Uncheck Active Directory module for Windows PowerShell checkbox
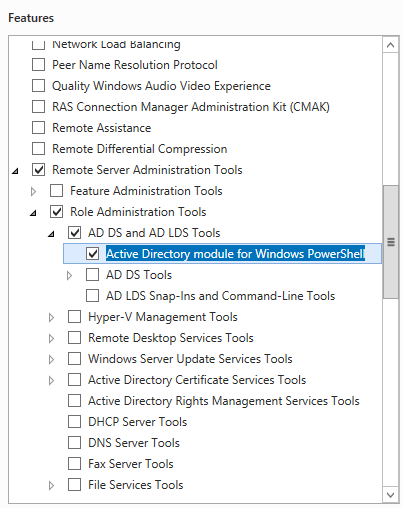 (x=92, y=254)
